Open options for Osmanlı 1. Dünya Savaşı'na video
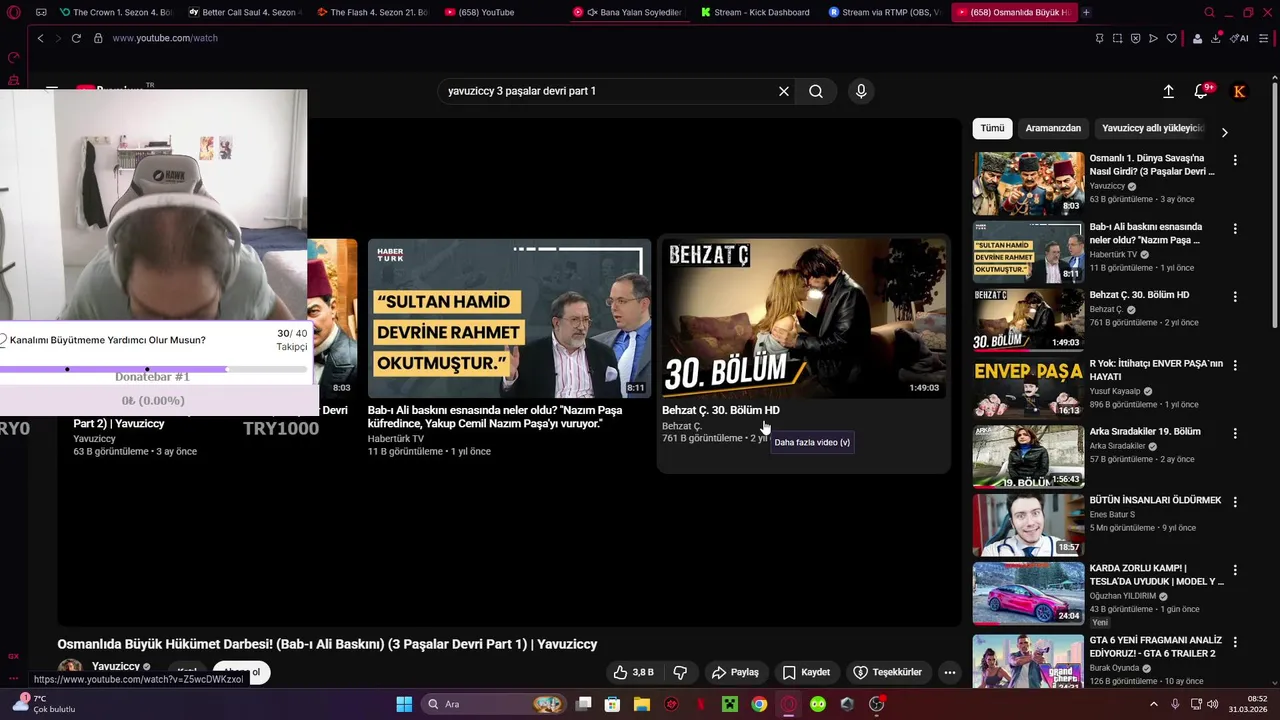The image size is (1280, 720). [1235, 160]
